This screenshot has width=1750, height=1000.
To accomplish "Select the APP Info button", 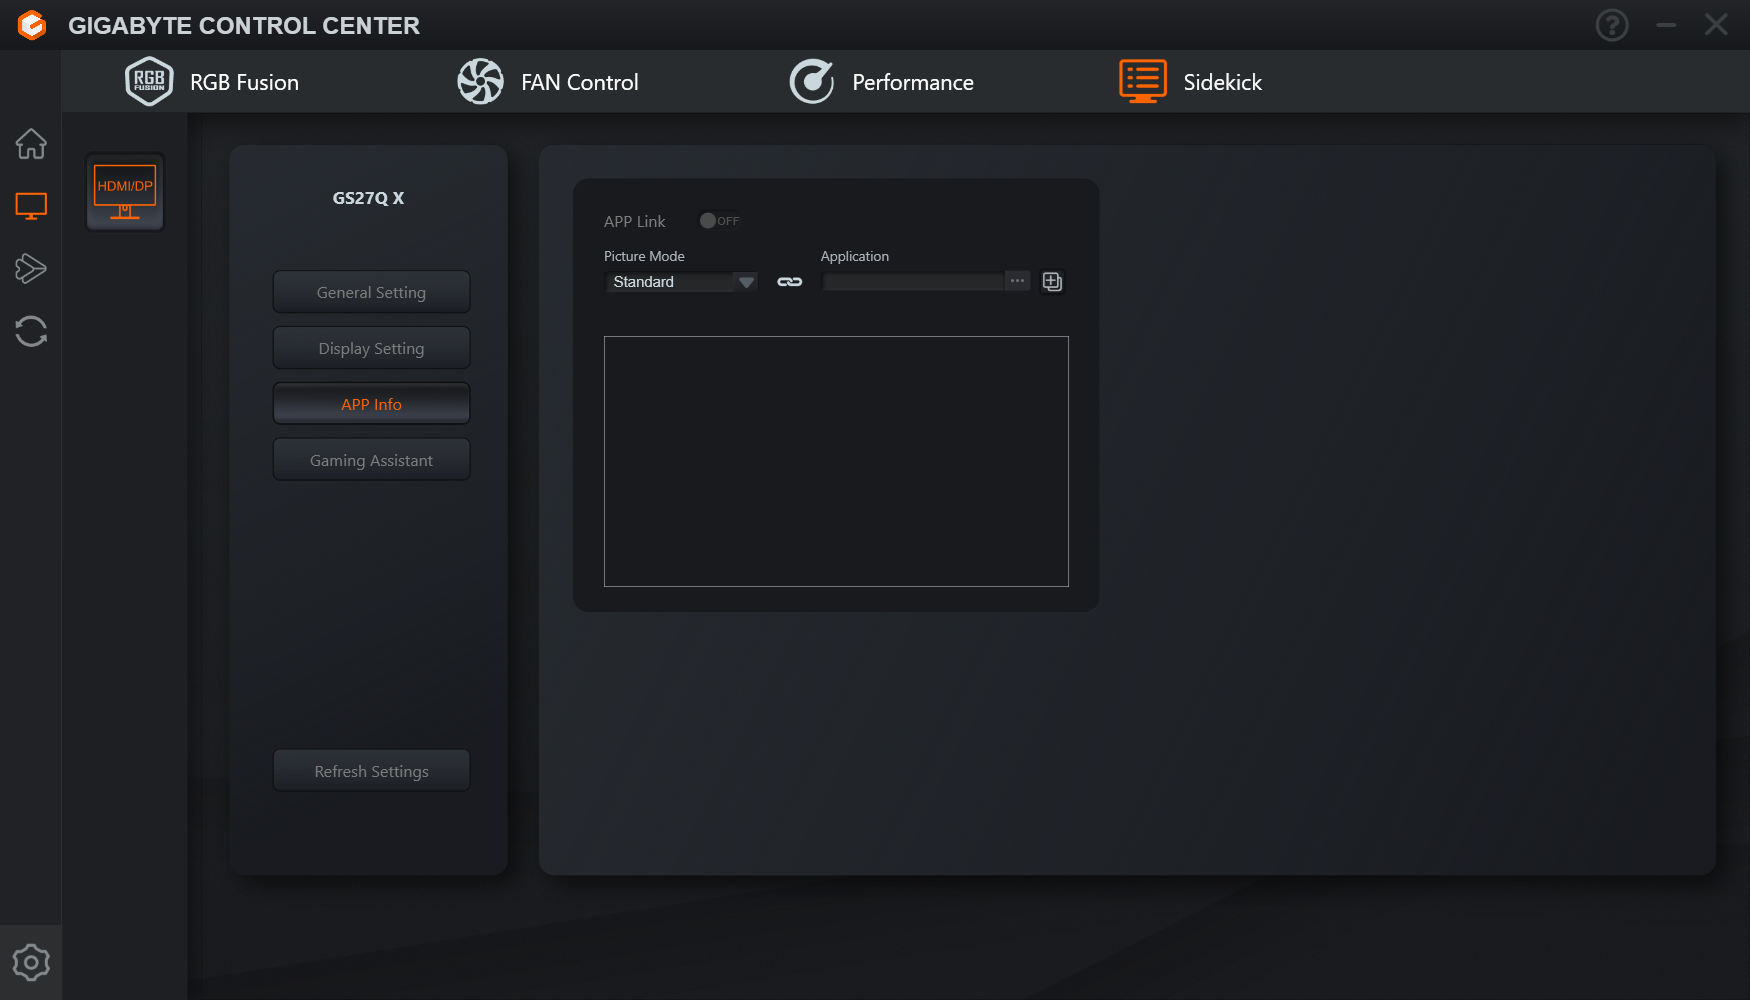I will point(371,404).
